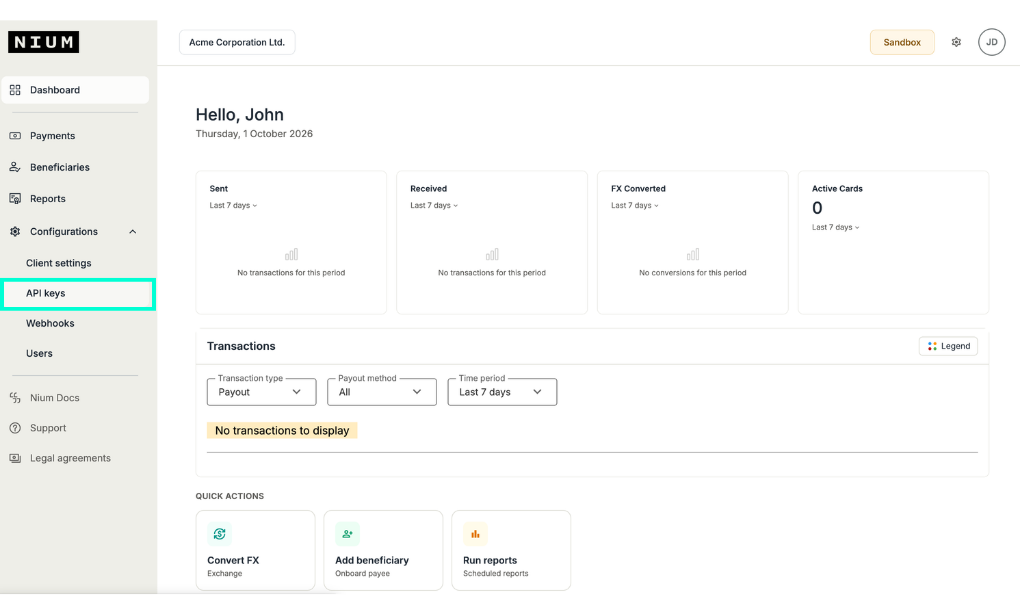Image resolution: width=1020 pixels, height=614 pixels.
Task: Click the Nium Docs link icon
Action: click(x=15, y=397)
